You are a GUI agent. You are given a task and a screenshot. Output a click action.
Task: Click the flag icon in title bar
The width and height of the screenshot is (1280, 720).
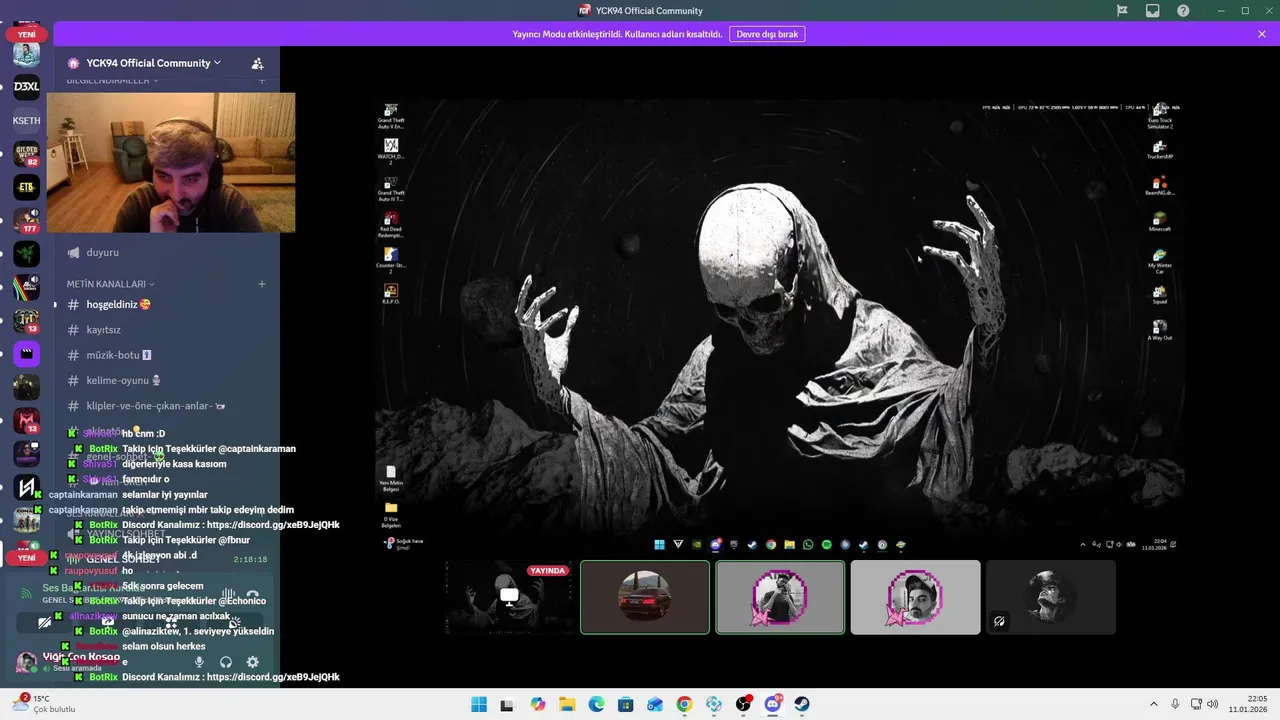pos(1122,10)
